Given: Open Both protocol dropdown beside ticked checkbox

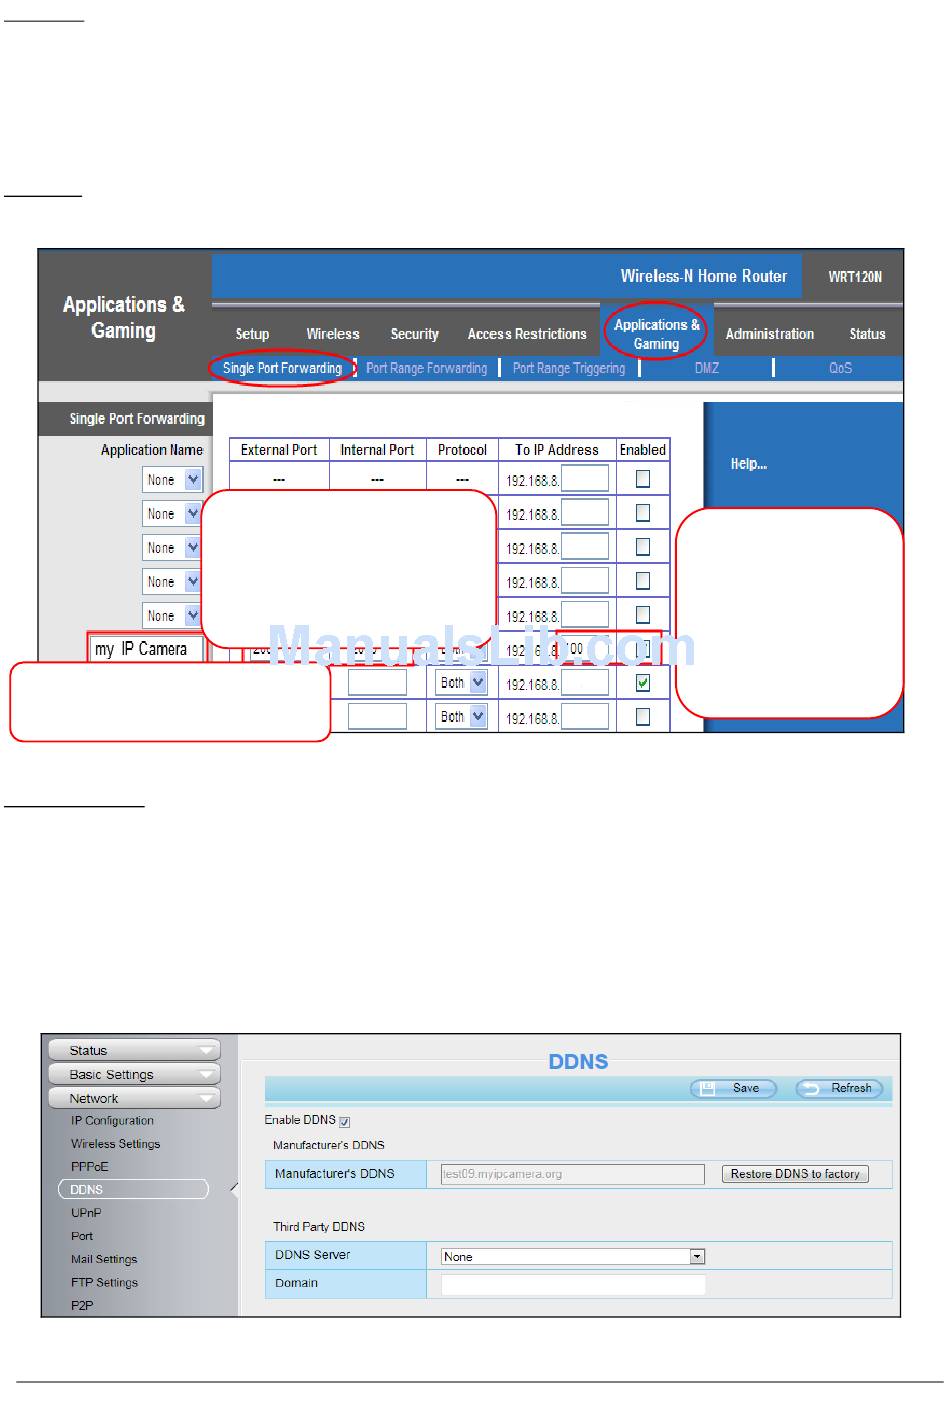Looking at the screenshot, I should point(462,683).
